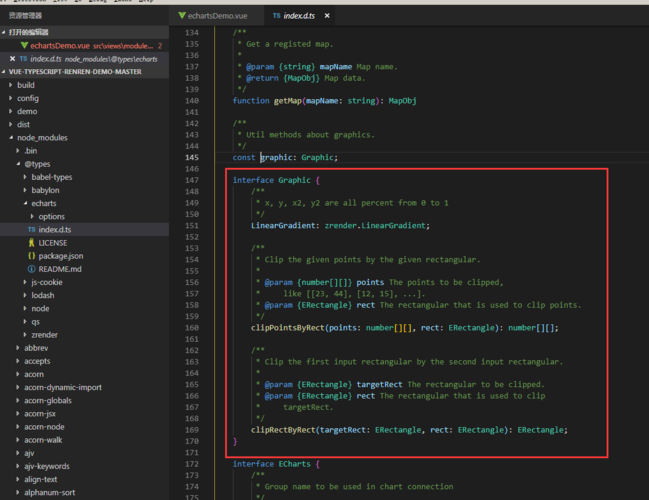Image resolution: width=649 pixels, height=500 pixels.
Task: Switch to the echartsDemo.vue tab
Action: pyautogui.click(x=215, y=17)
